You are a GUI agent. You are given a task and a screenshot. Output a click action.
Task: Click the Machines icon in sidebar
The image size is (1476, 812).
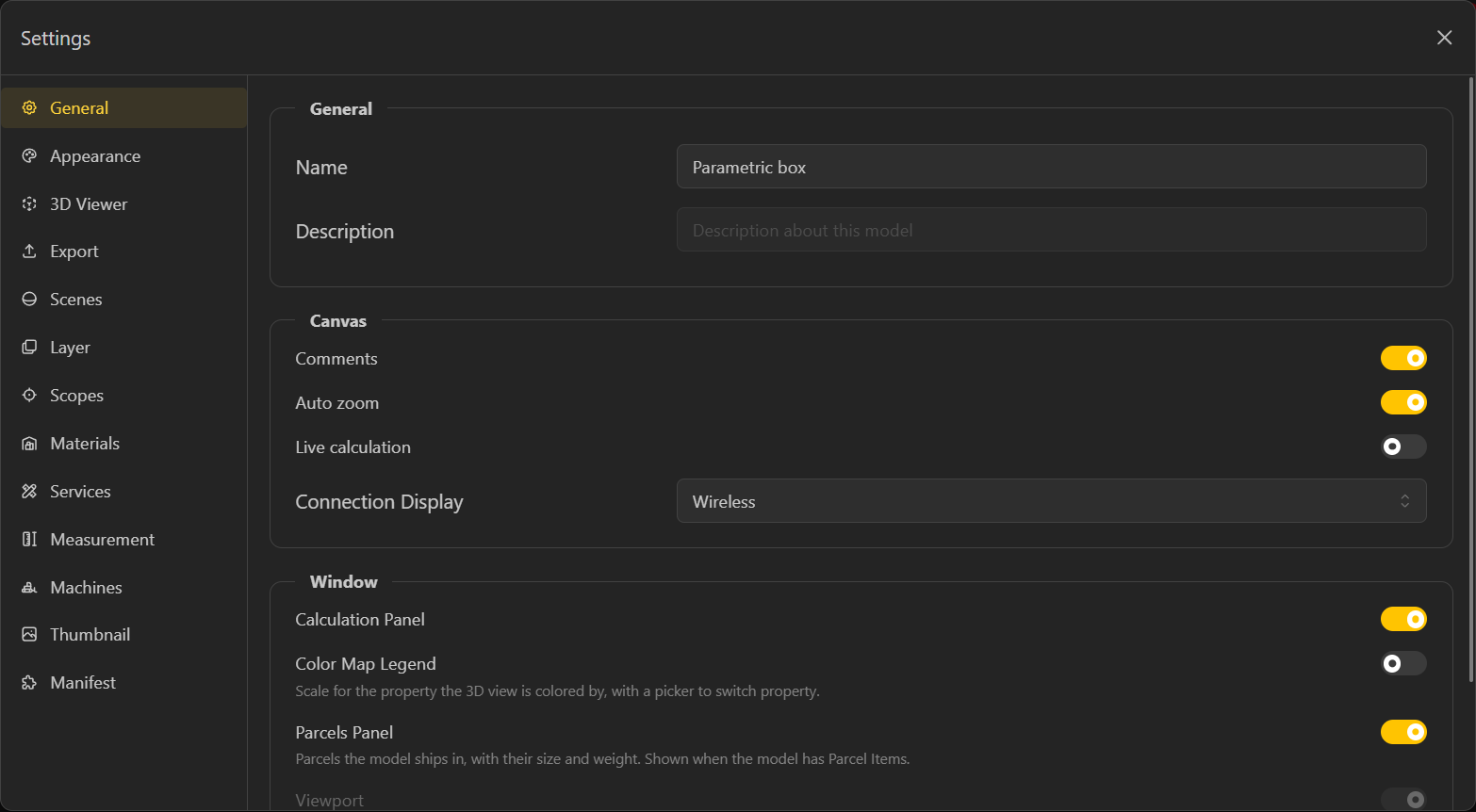(30, 588)
